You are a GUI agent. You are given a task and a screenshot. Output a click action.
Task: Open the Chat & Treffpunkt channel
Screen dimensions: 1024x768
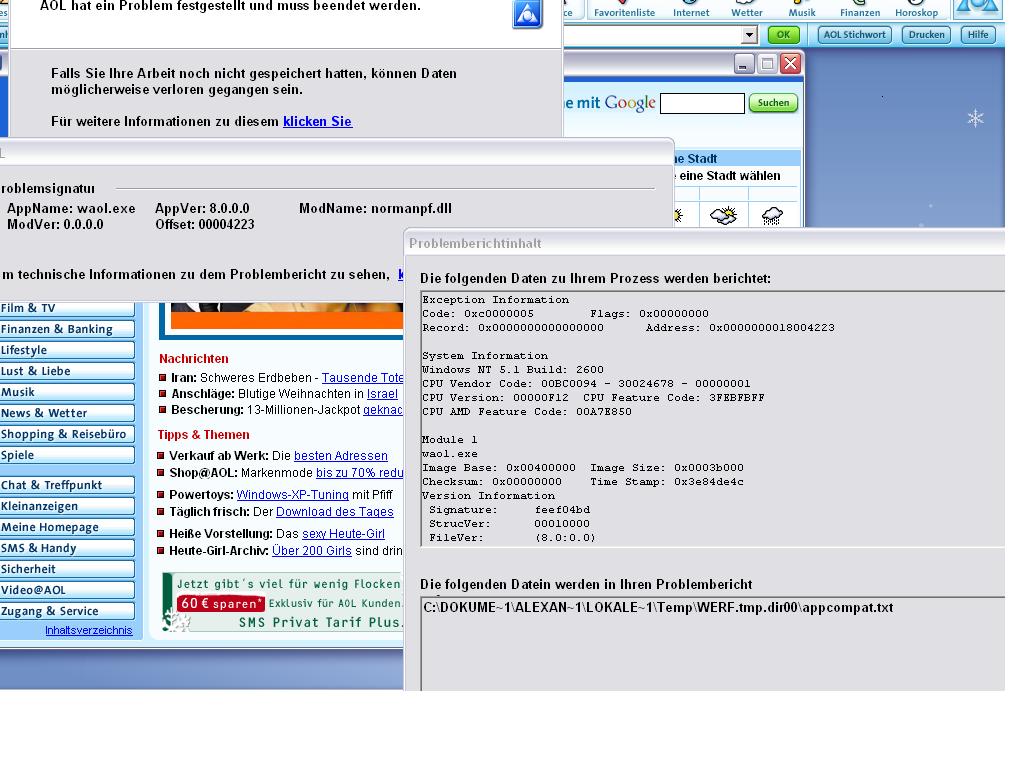67,485
